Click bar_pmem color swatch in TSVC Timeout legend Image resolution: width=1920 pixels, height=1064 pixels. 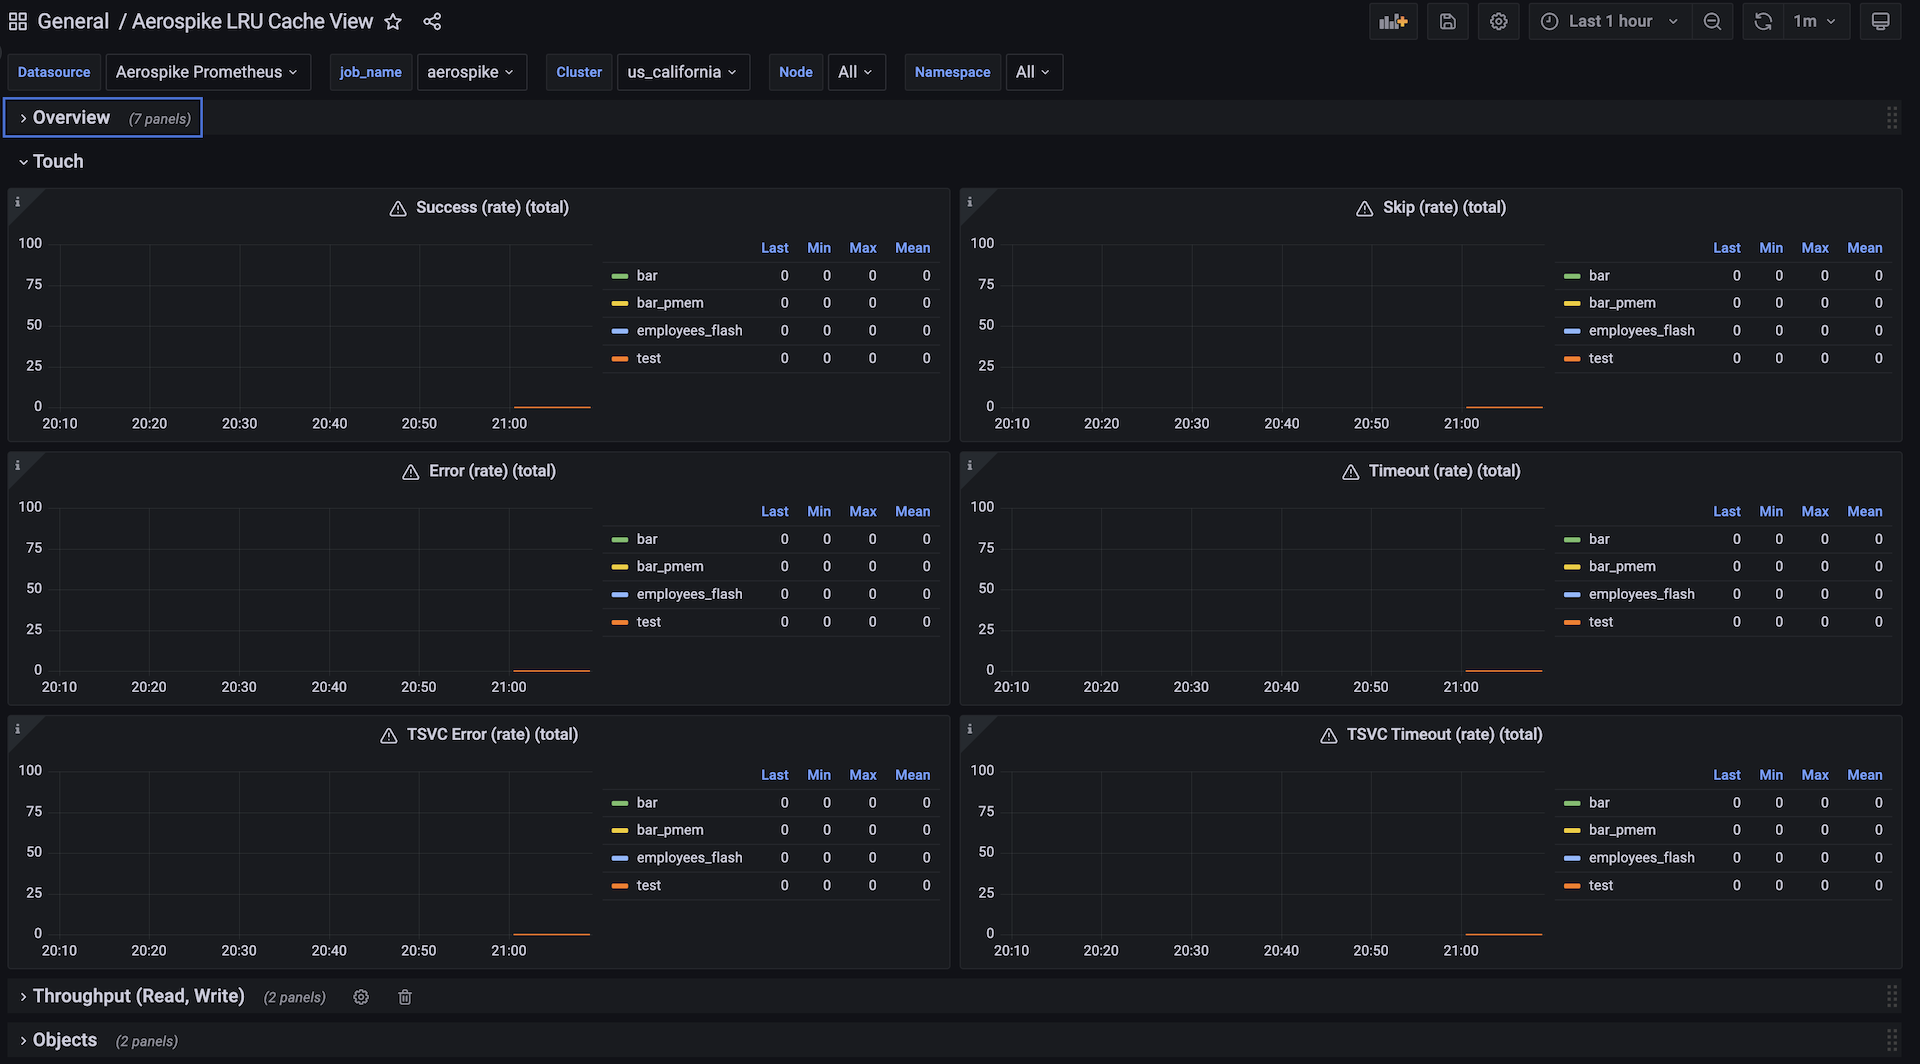1572,831
